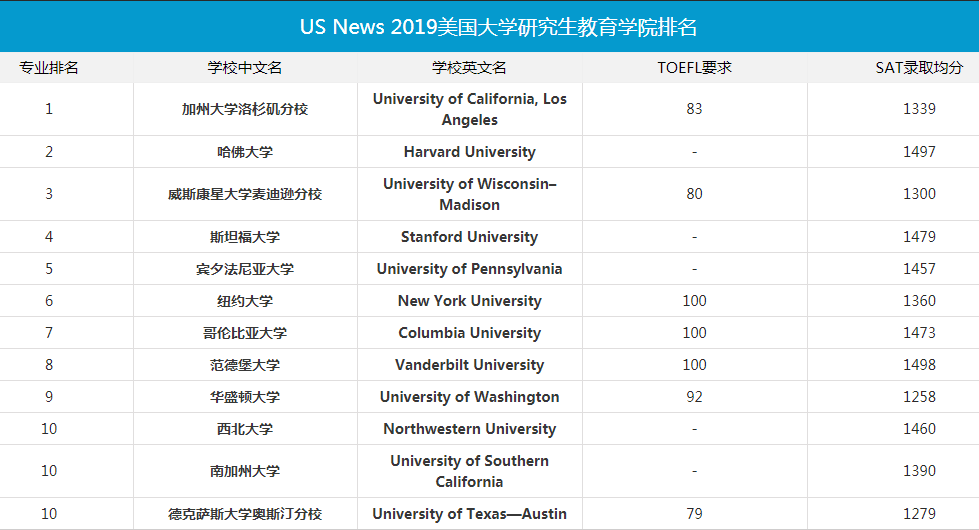Image resolution: width=979 pixels, height=530 pixels.
Task: Select 南加州大学 cell
Action: 245,471
